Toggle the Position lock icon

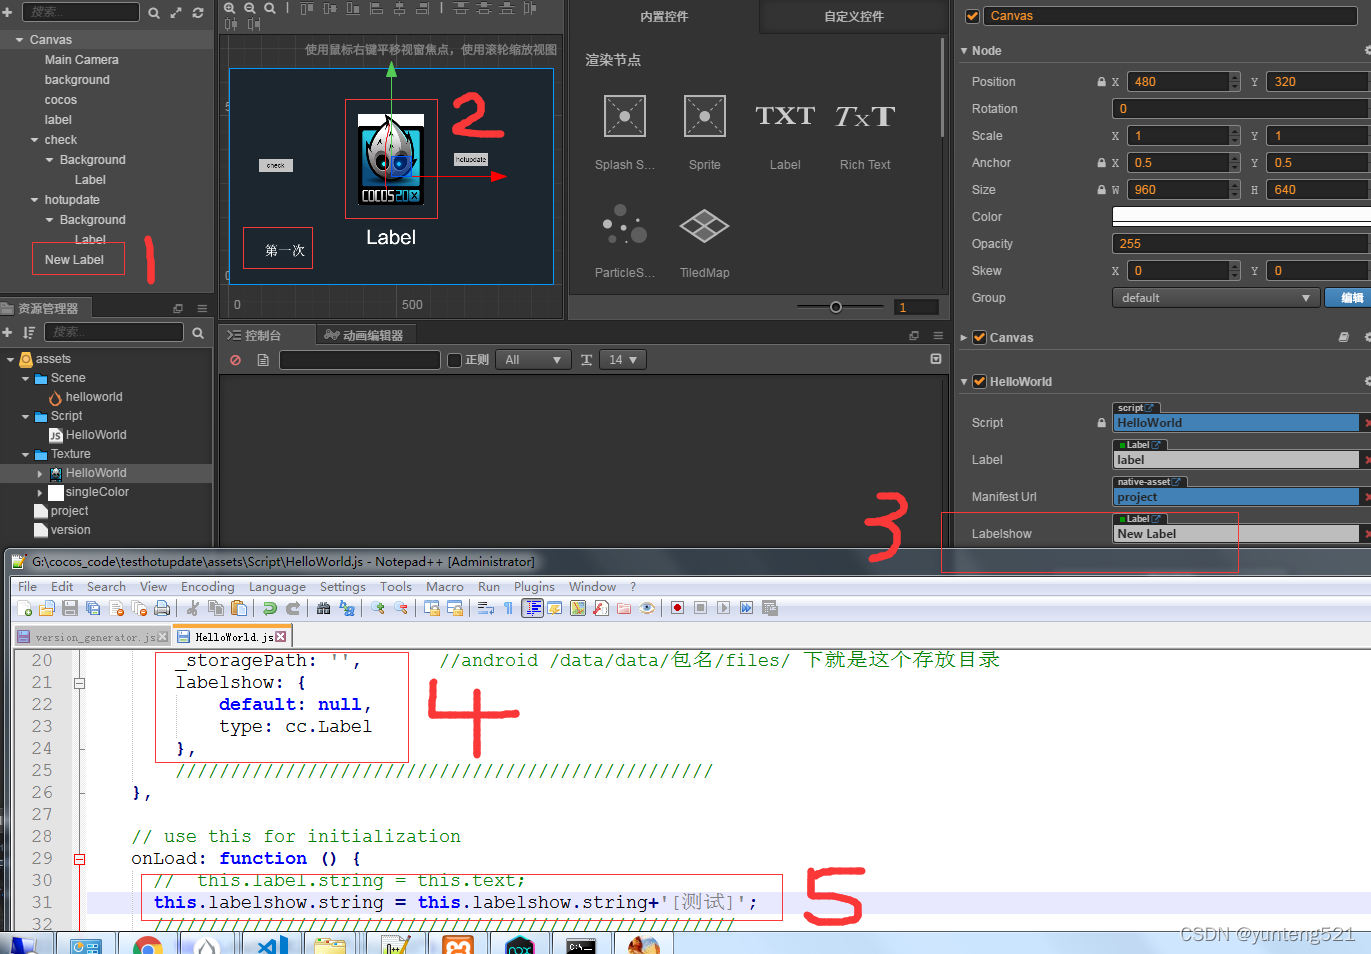pyautogui.click(x=1101, y=82)
